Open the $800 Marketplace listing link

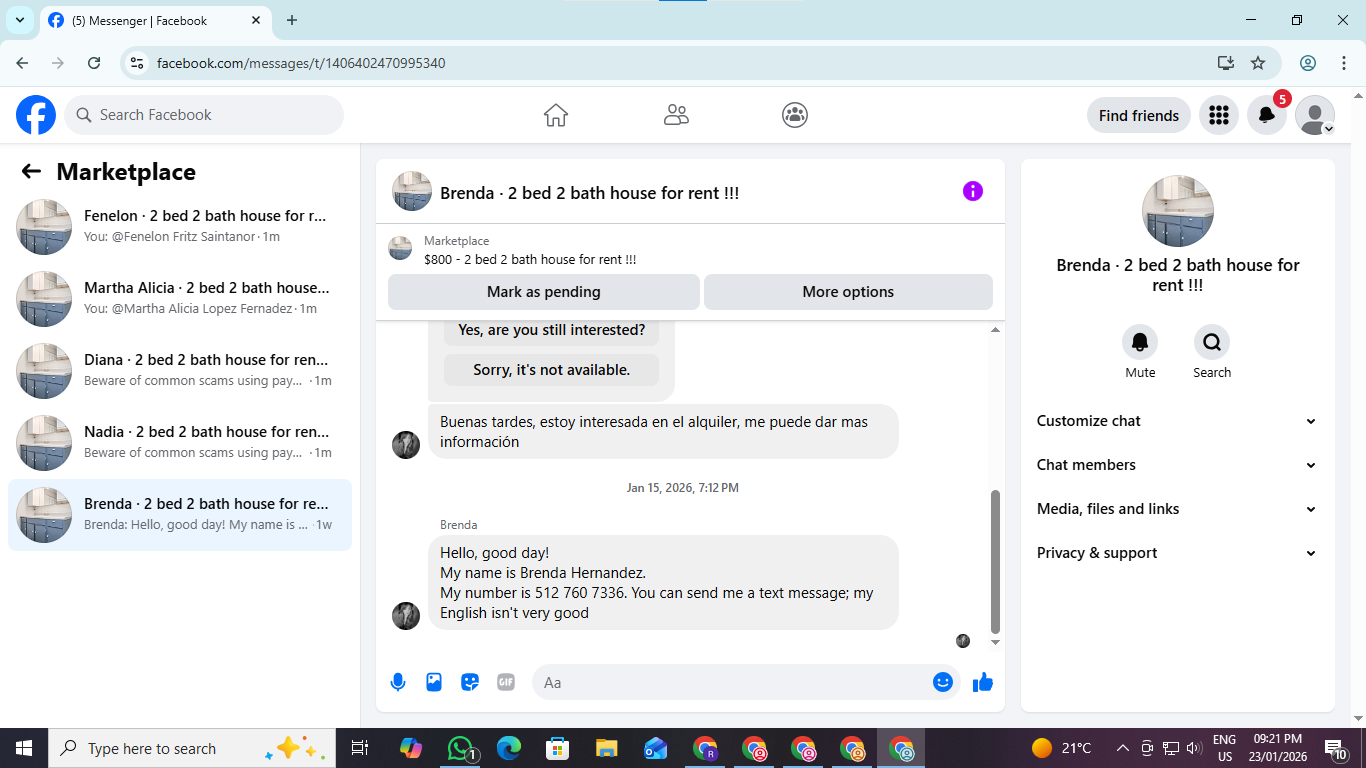pos(530,259)
